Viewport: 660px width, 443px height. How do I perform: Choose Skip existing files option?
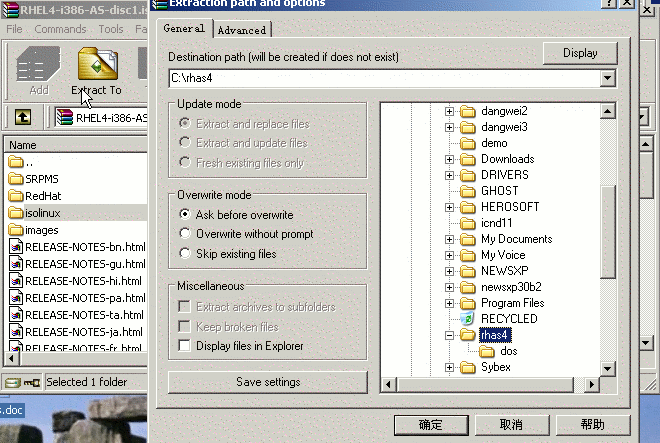point(183,254)
